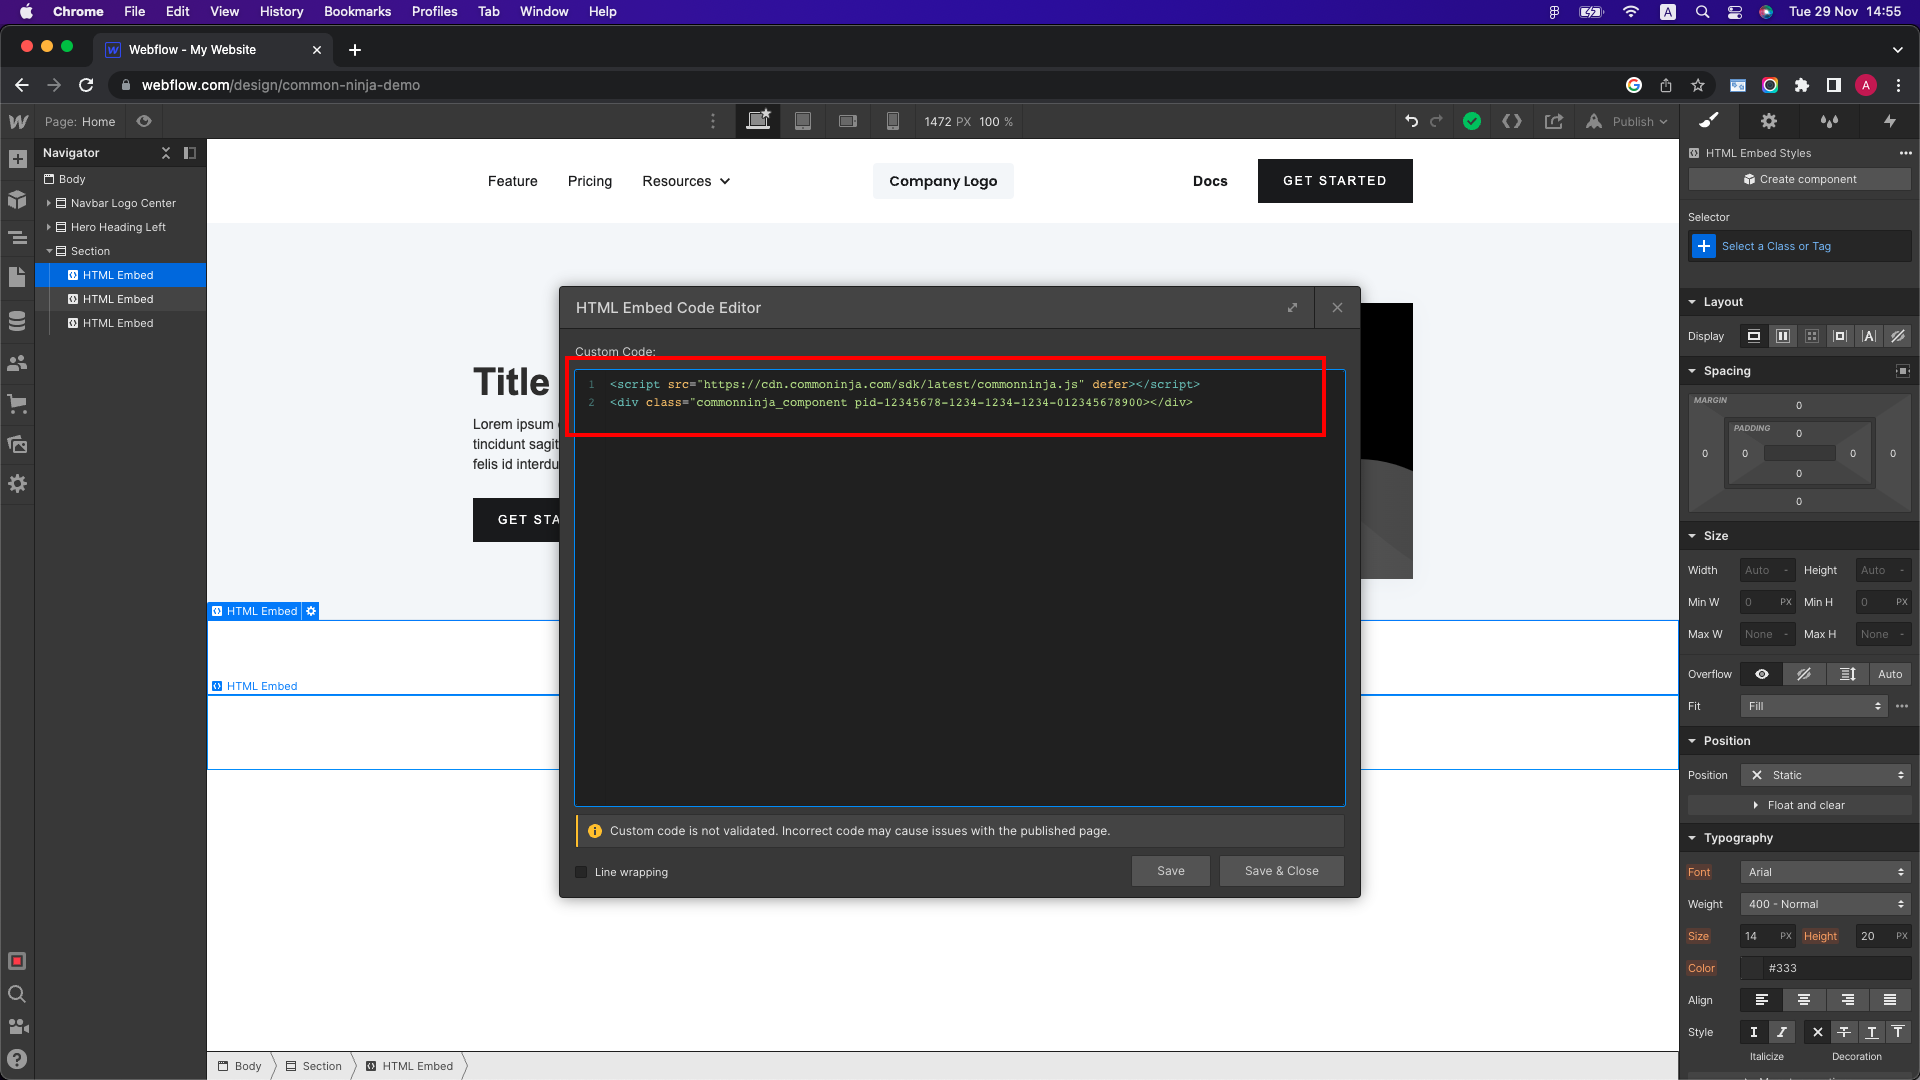
Task: Open the Bookmarks menu in macOS menu bar
Action: click(x=357, y=11)
